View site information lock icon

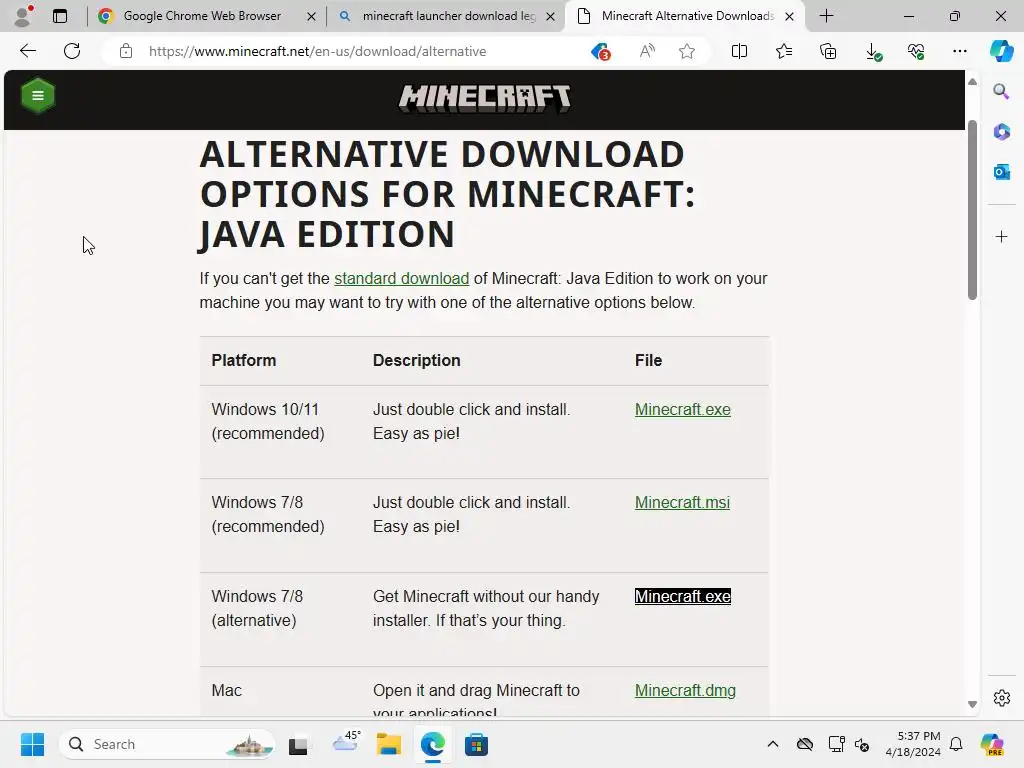pyautogui.click(x=126, y=51)
